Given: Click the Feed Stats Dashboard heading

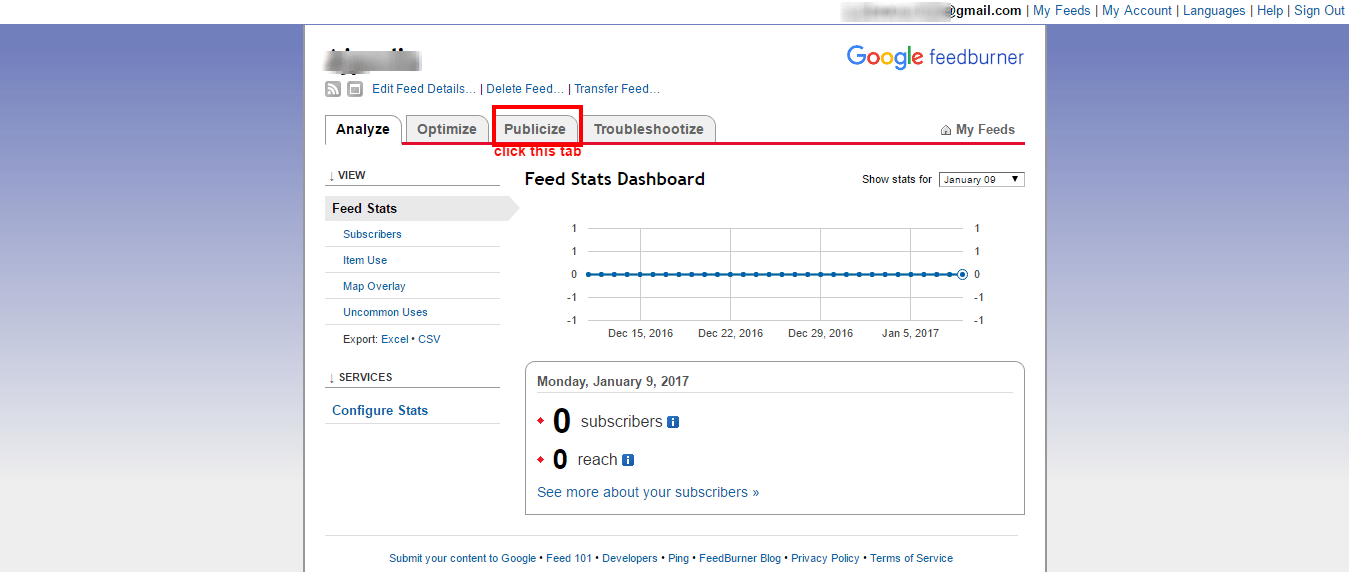Looking at the screenshot, I should pyautogui.click(x=615, y=179).
